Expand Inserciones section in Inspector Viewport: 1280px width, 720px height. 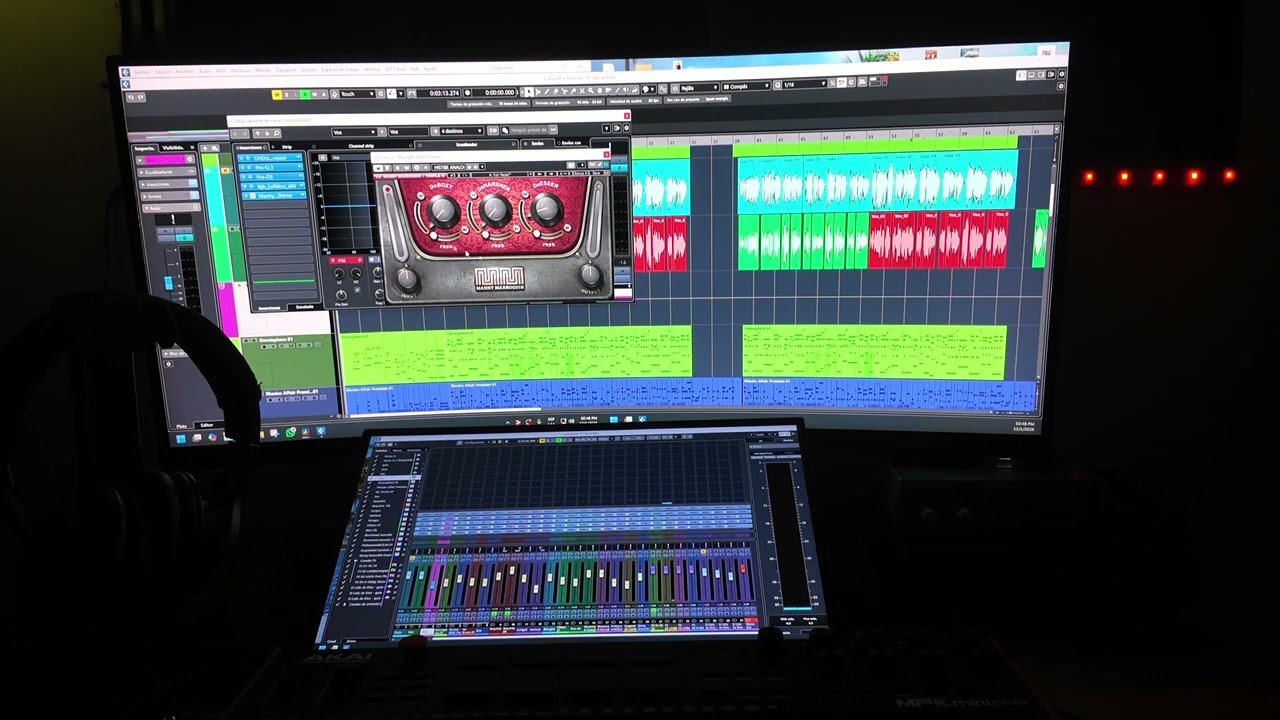point(168,184)
